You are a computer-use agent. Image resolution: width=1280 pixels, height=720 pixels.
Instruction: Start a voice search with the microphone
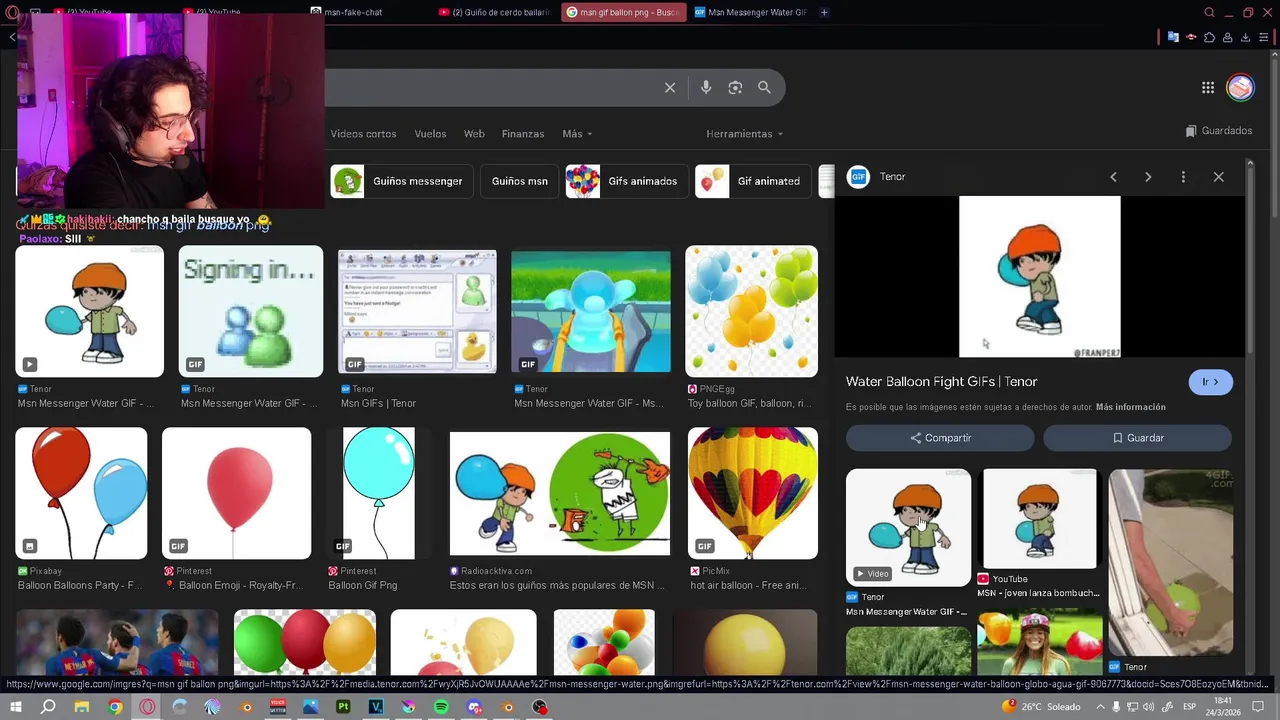tap(706, 88)
